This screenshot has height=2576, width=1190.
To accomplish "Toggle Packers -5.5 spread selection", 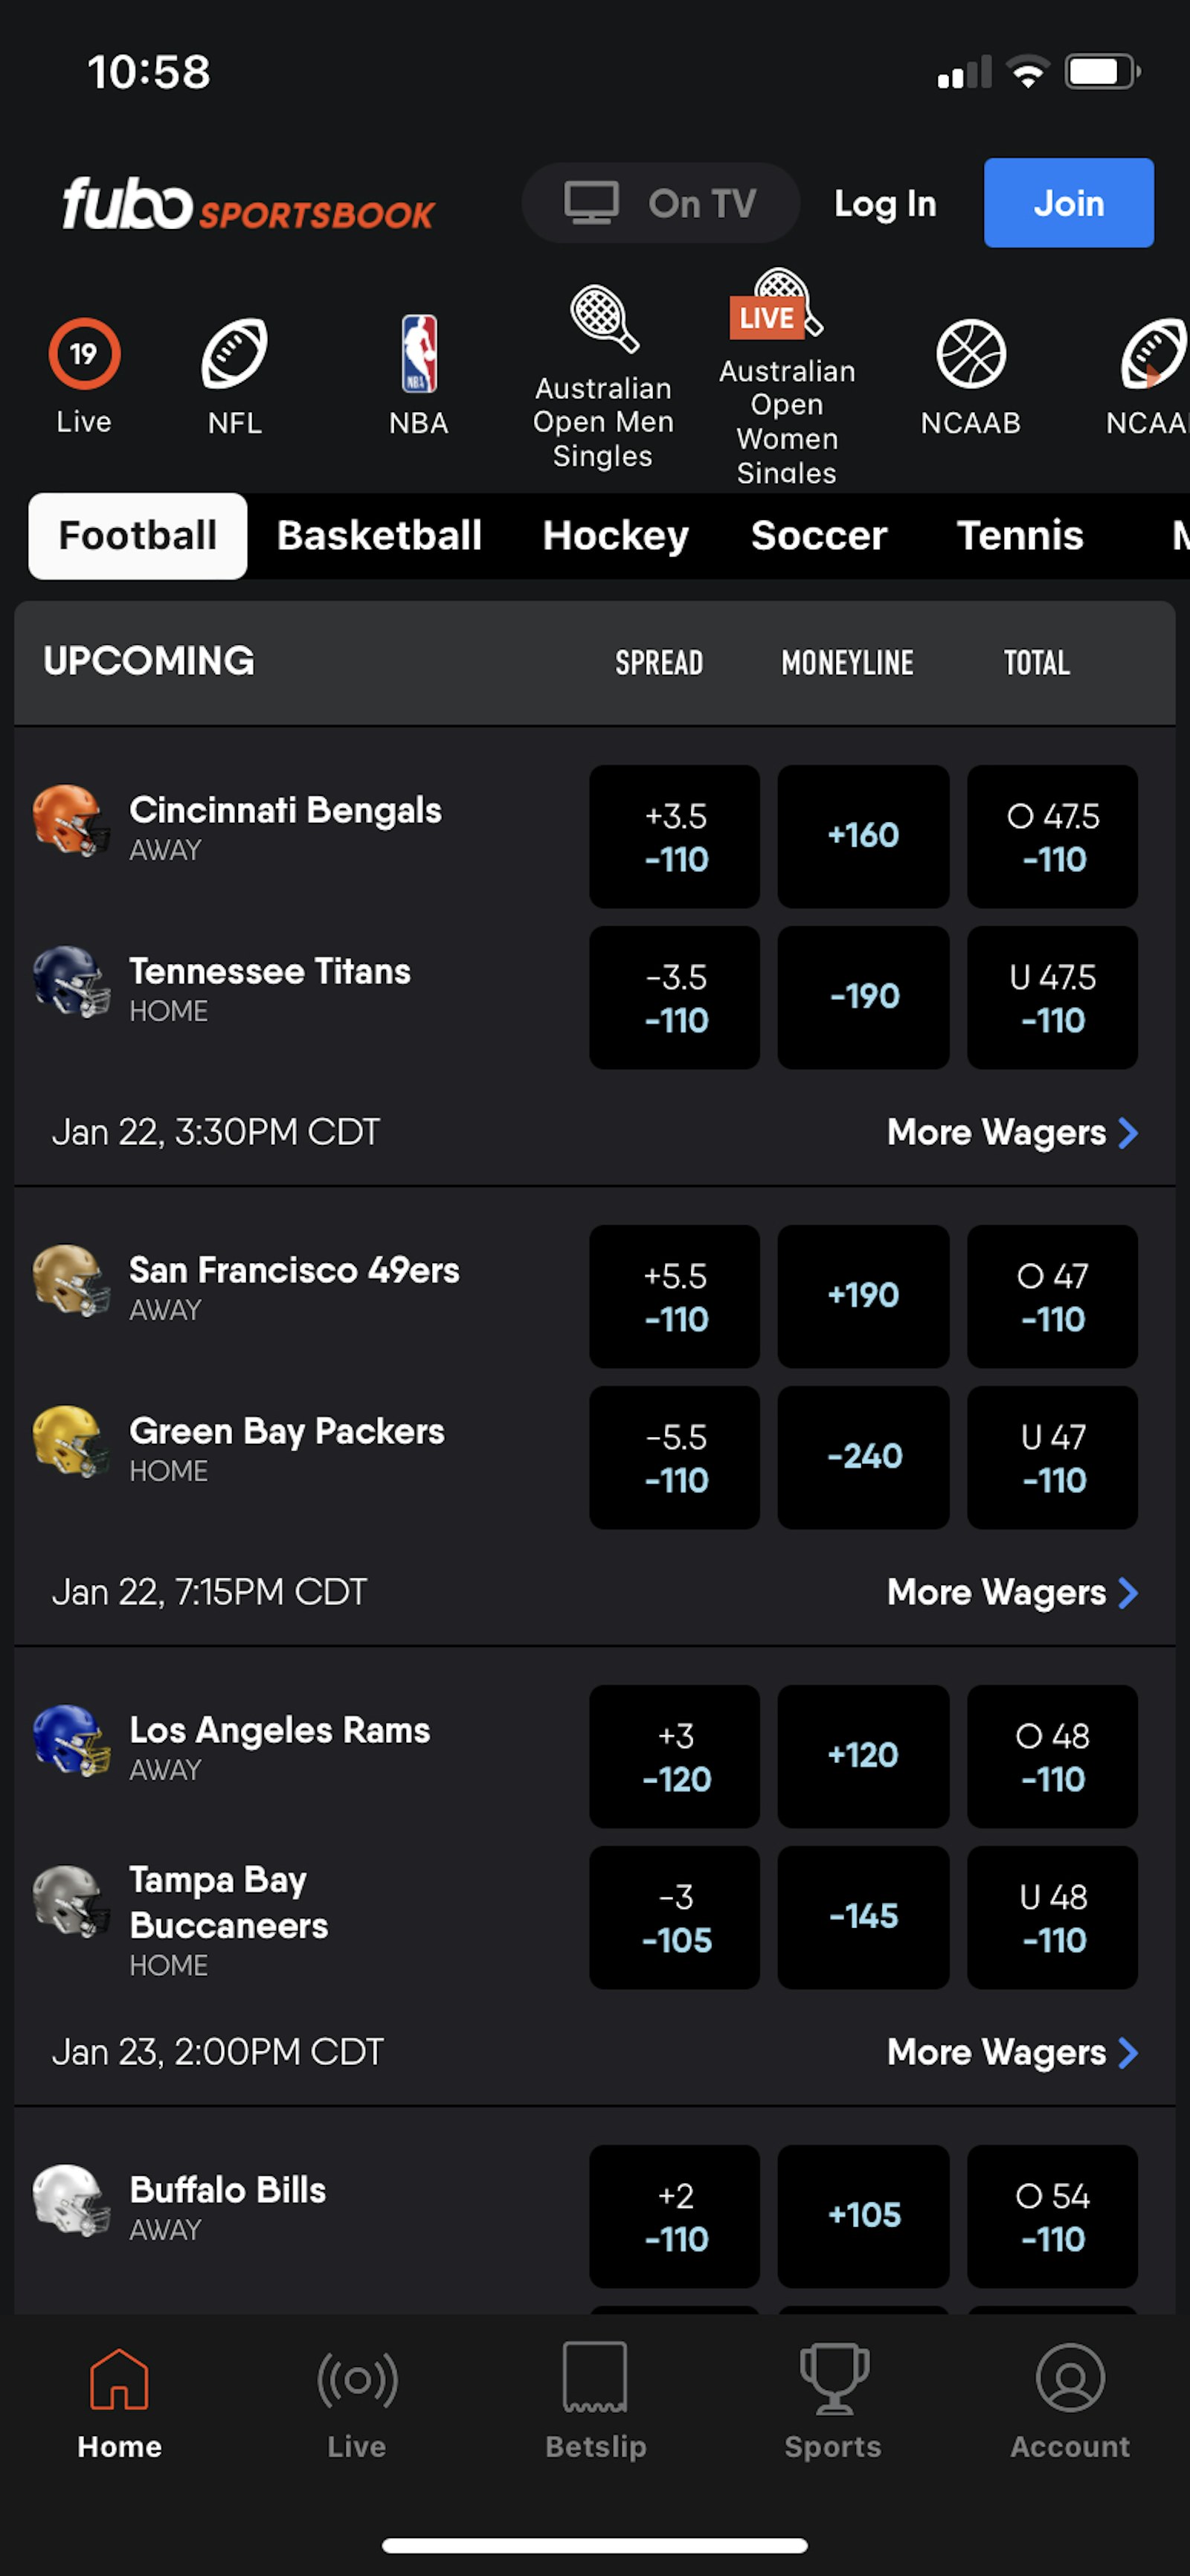I will (675, 1457).
